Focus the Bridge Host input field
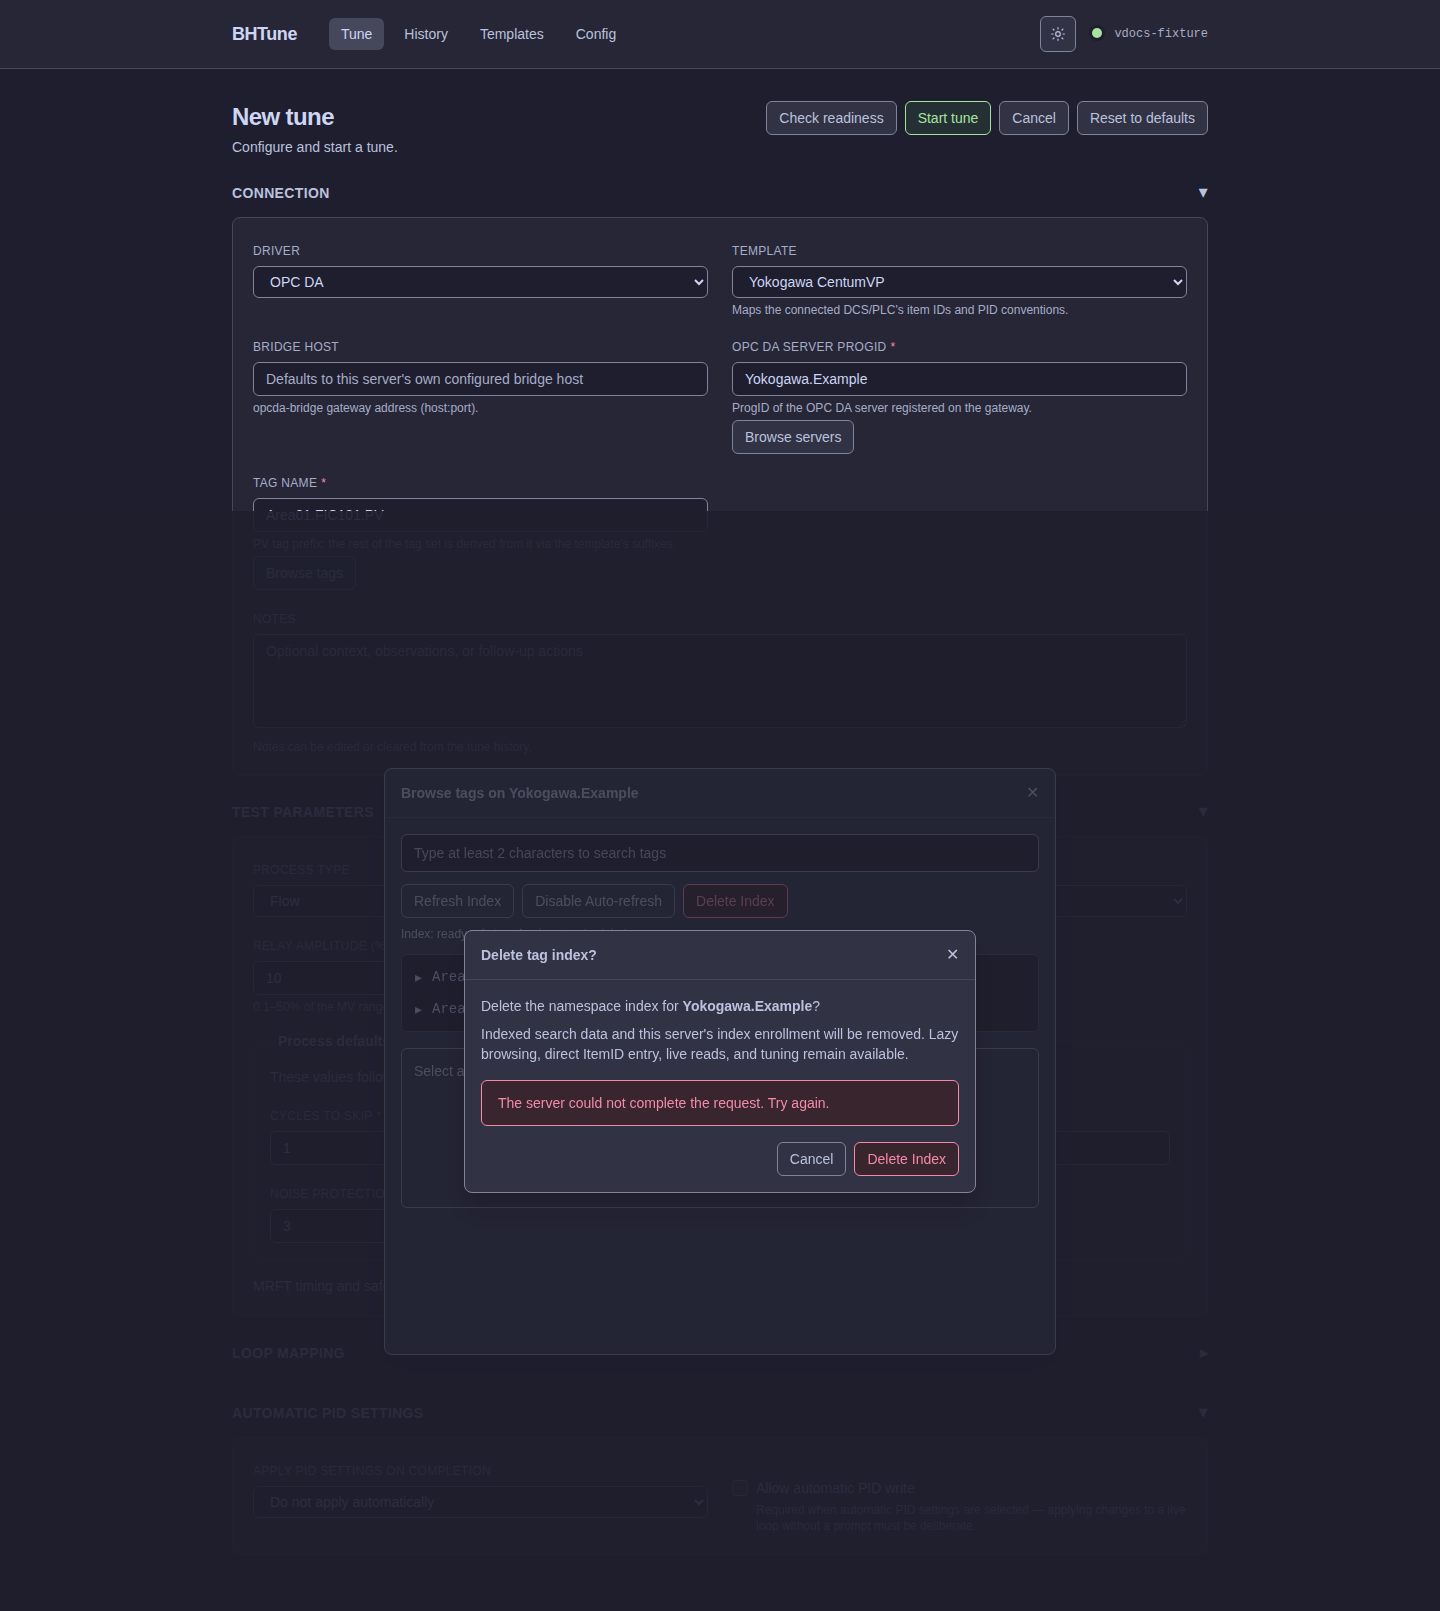Viewport: 1440px width, 1611px height. click(480, 379)
